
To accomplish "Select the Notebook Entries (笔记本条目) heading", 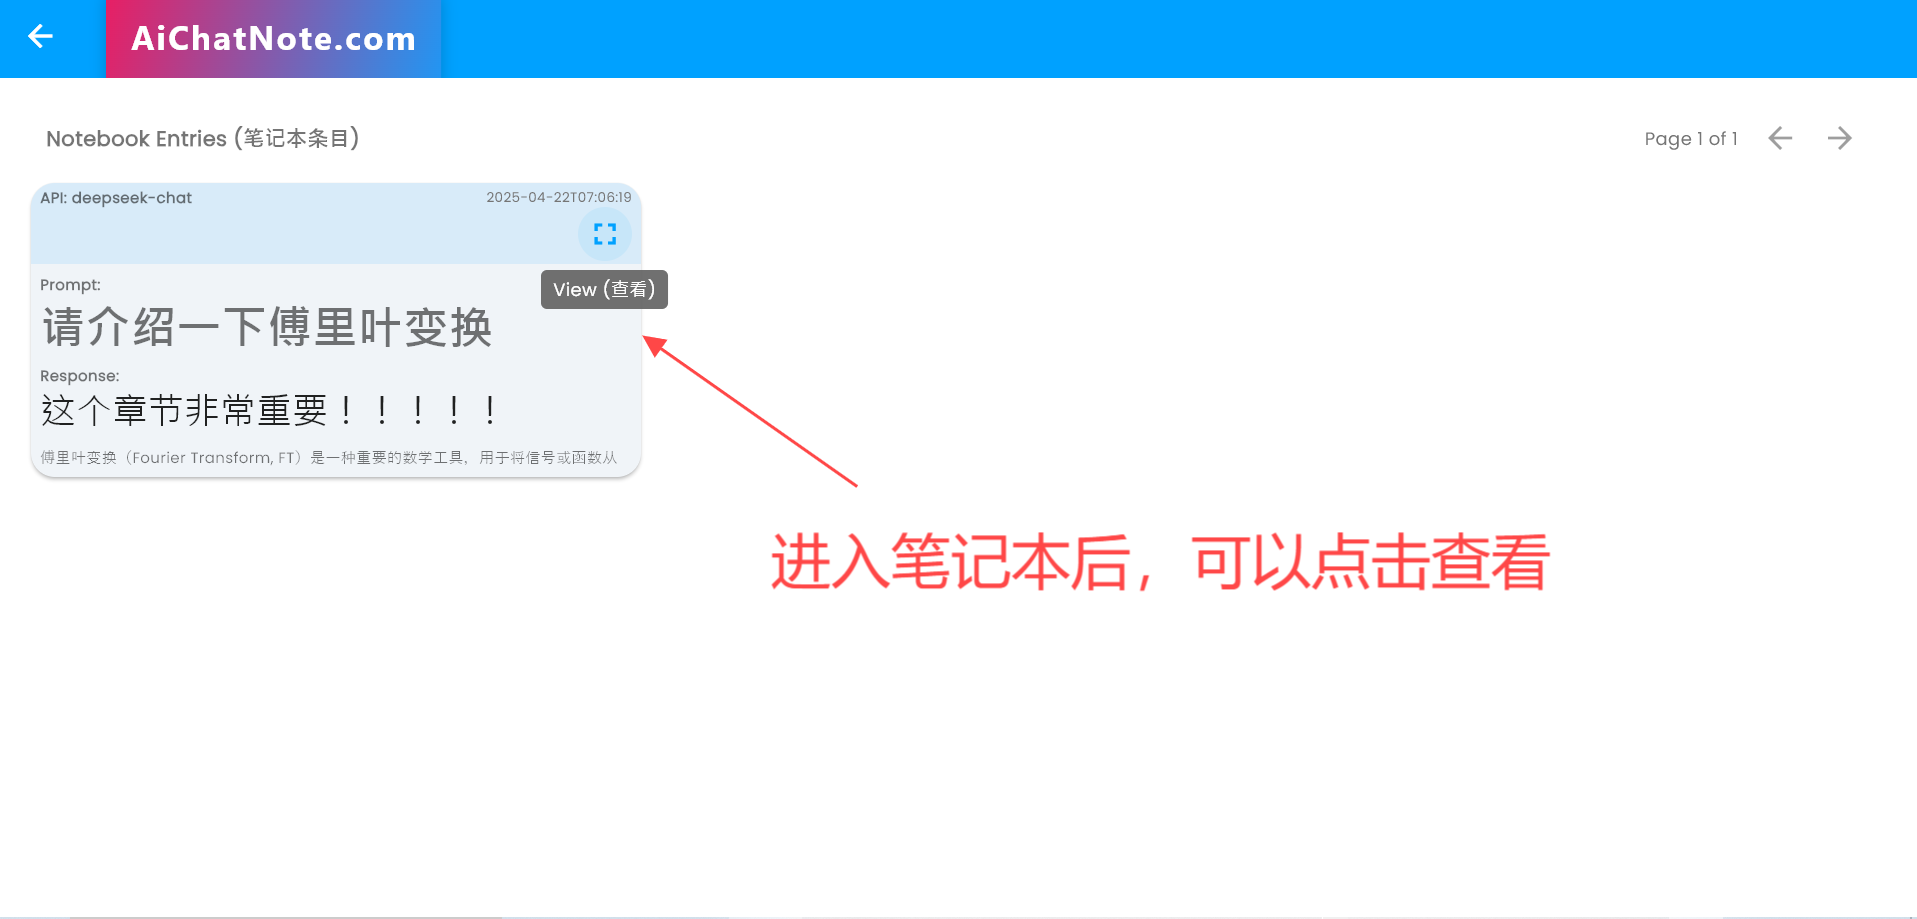I will pos(203,138).
